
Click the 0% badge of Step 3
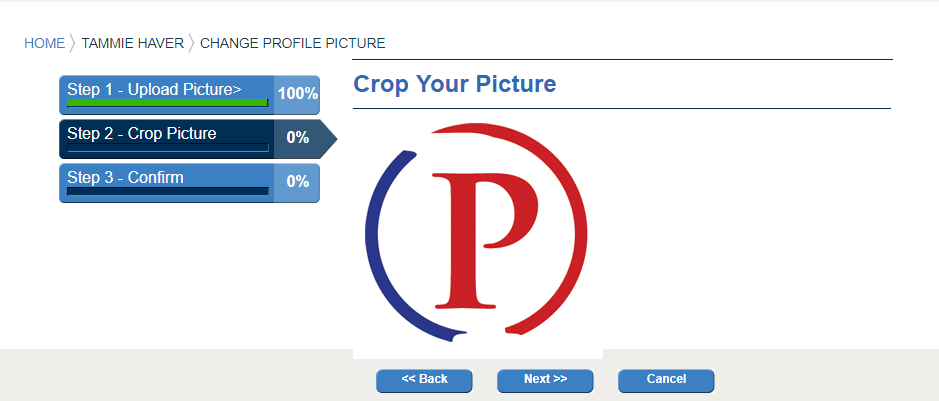[x=297, y=182]
